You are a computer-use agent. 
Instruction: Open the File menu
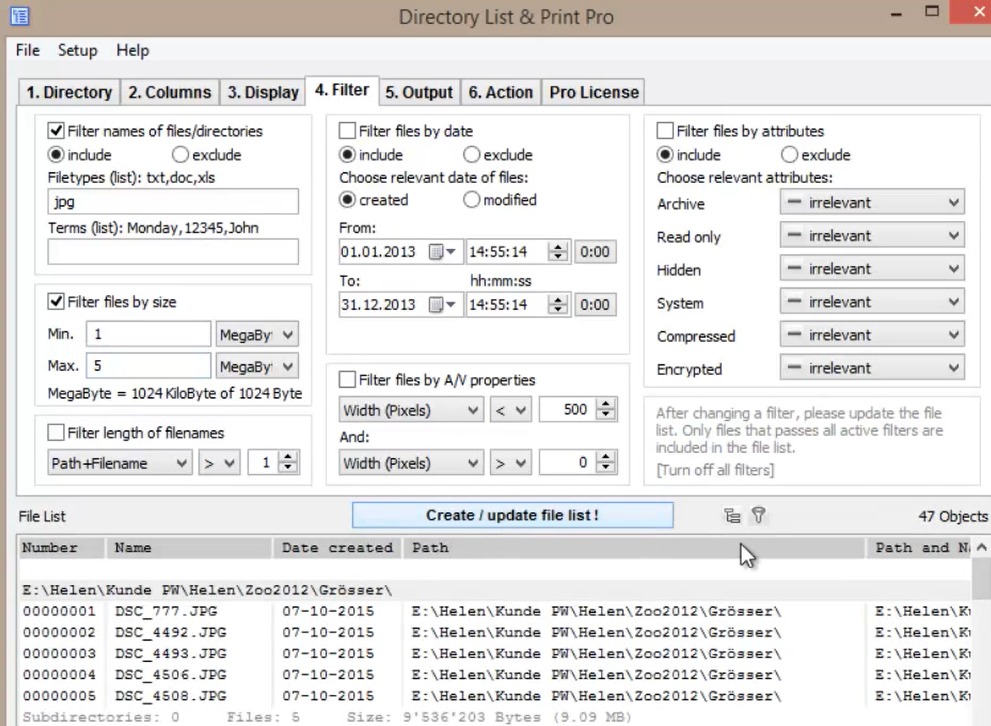click(x=28, y=50)
